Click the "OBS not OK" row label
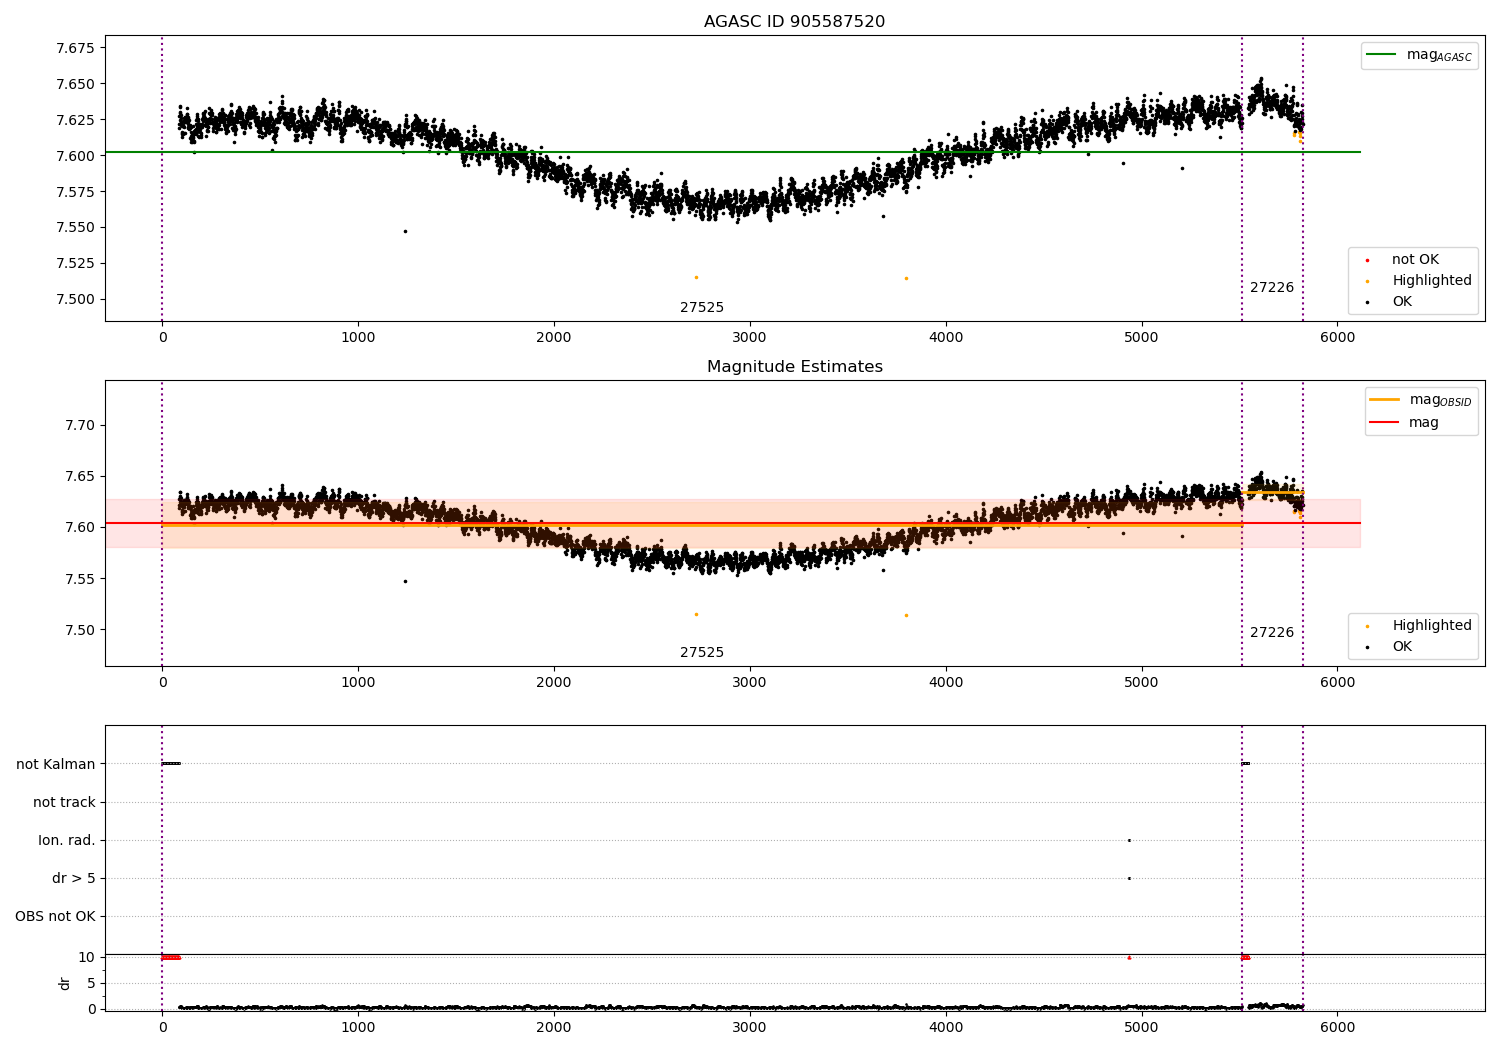Image resolution: width=1500 pixels, height=1050 pixels. pos(55,917)
